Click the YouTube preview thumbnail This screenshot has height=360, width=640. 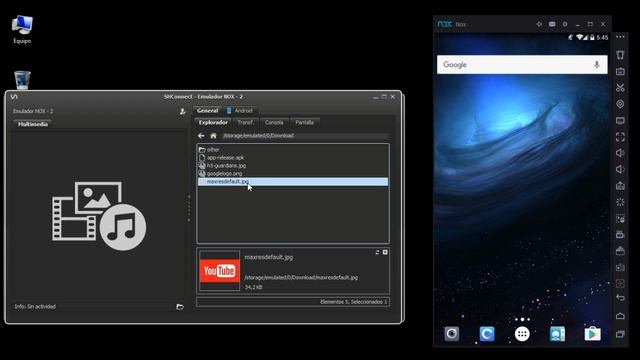click(220, 271)
